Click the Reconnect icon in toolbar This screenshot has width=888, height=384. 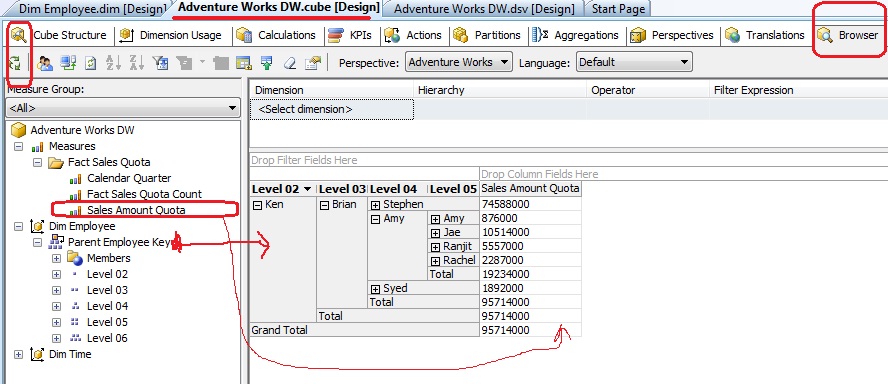click(x=69, y=62)
